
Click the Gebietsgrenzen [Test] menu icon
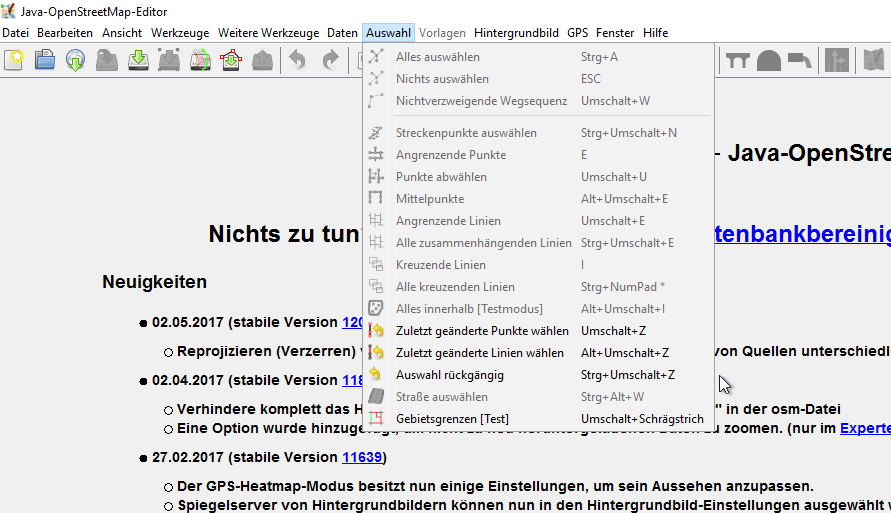tap(376, 419)
